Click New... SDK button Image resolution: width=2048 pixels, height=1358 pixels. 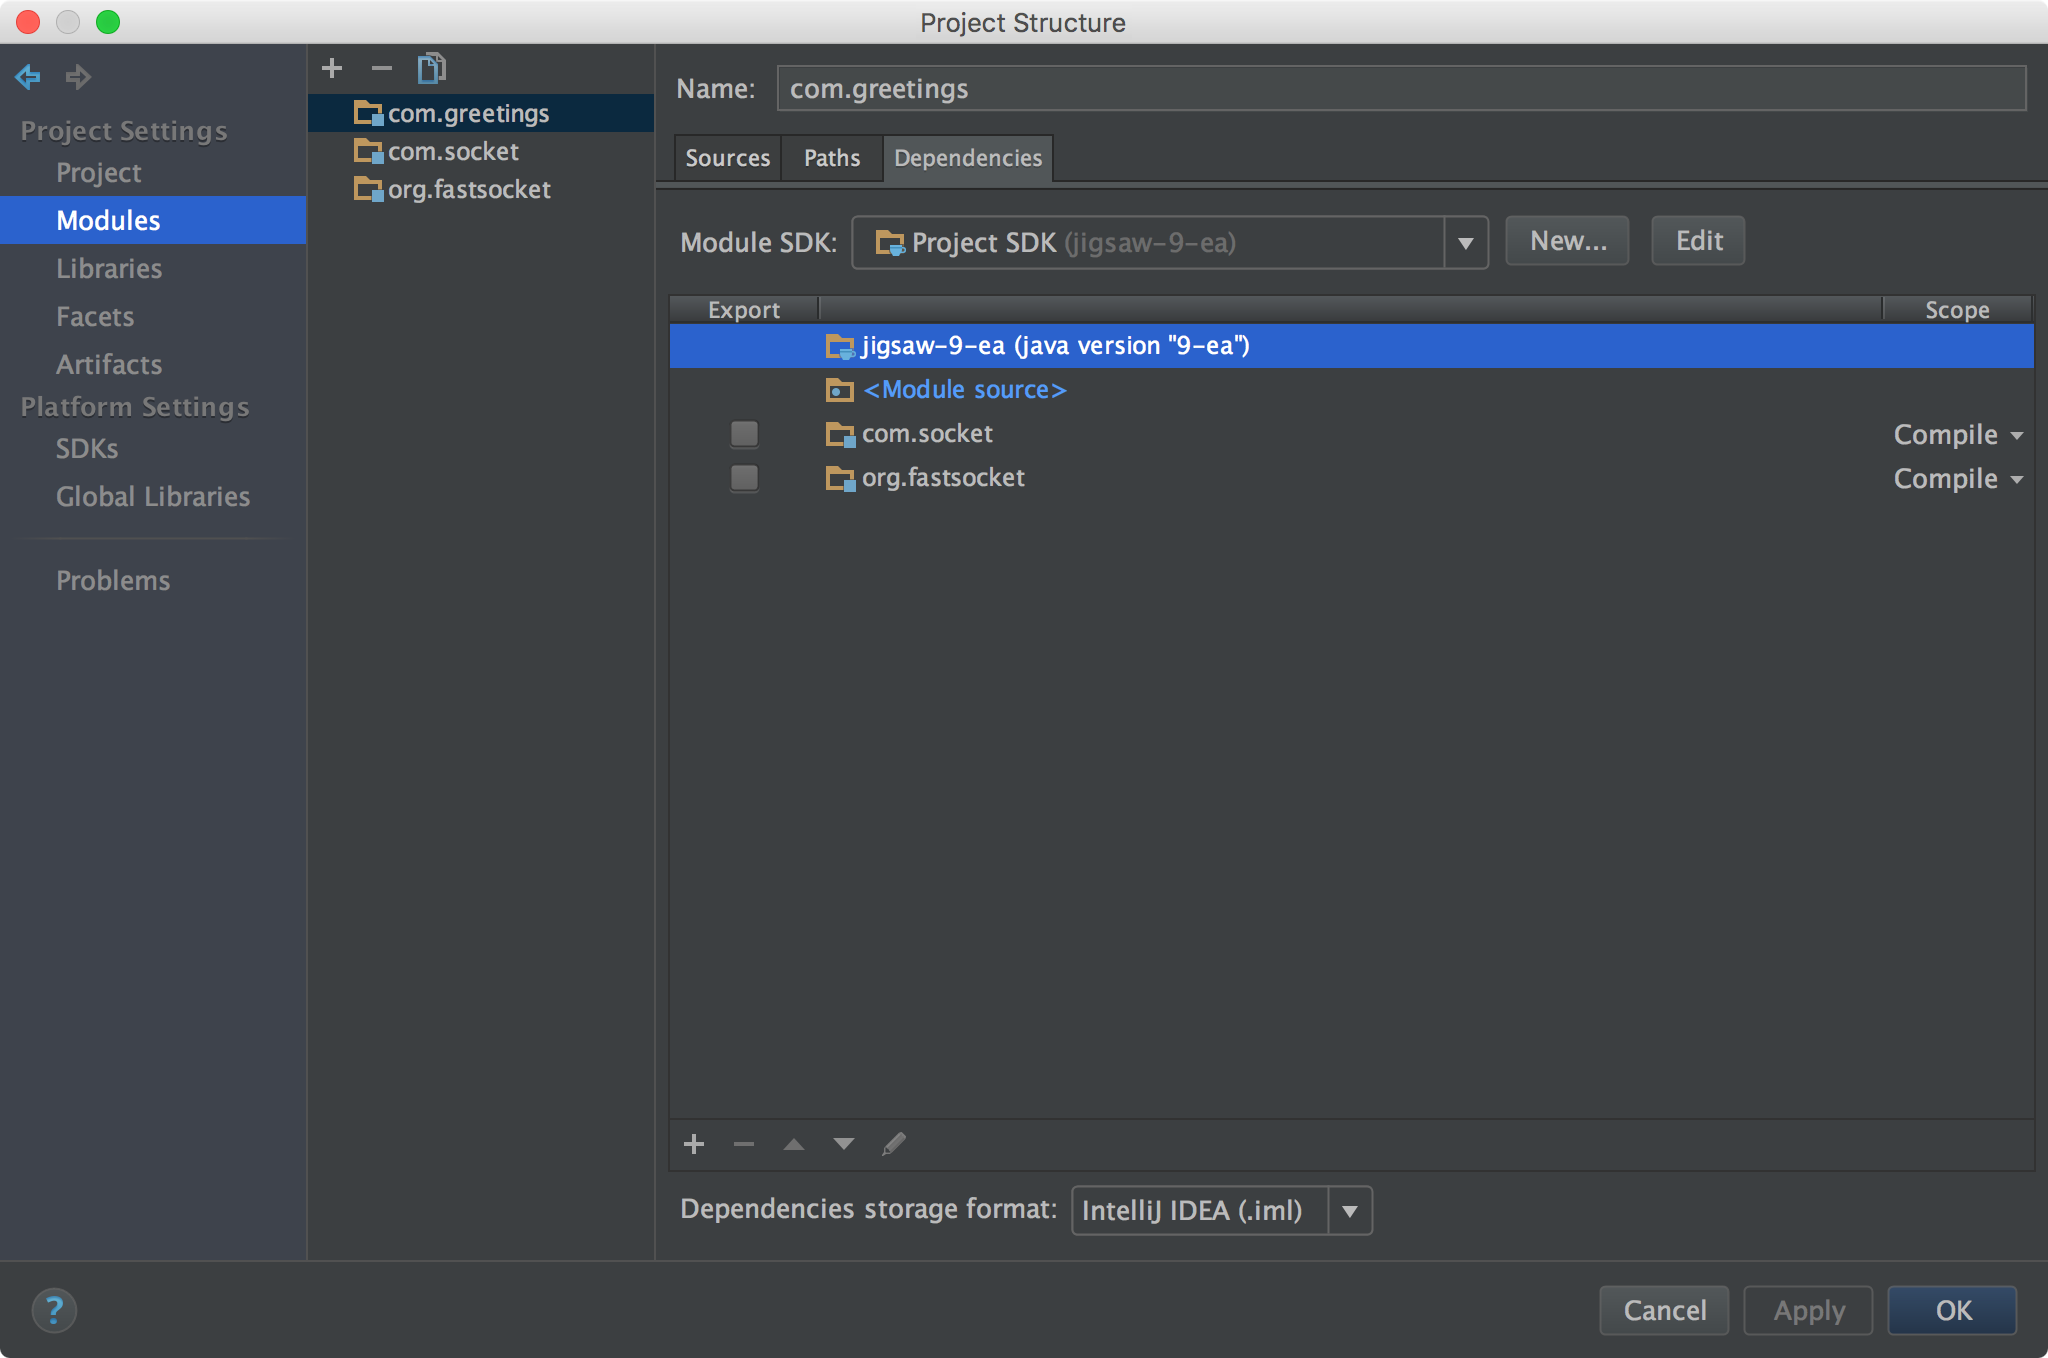tap(1567, 241)
